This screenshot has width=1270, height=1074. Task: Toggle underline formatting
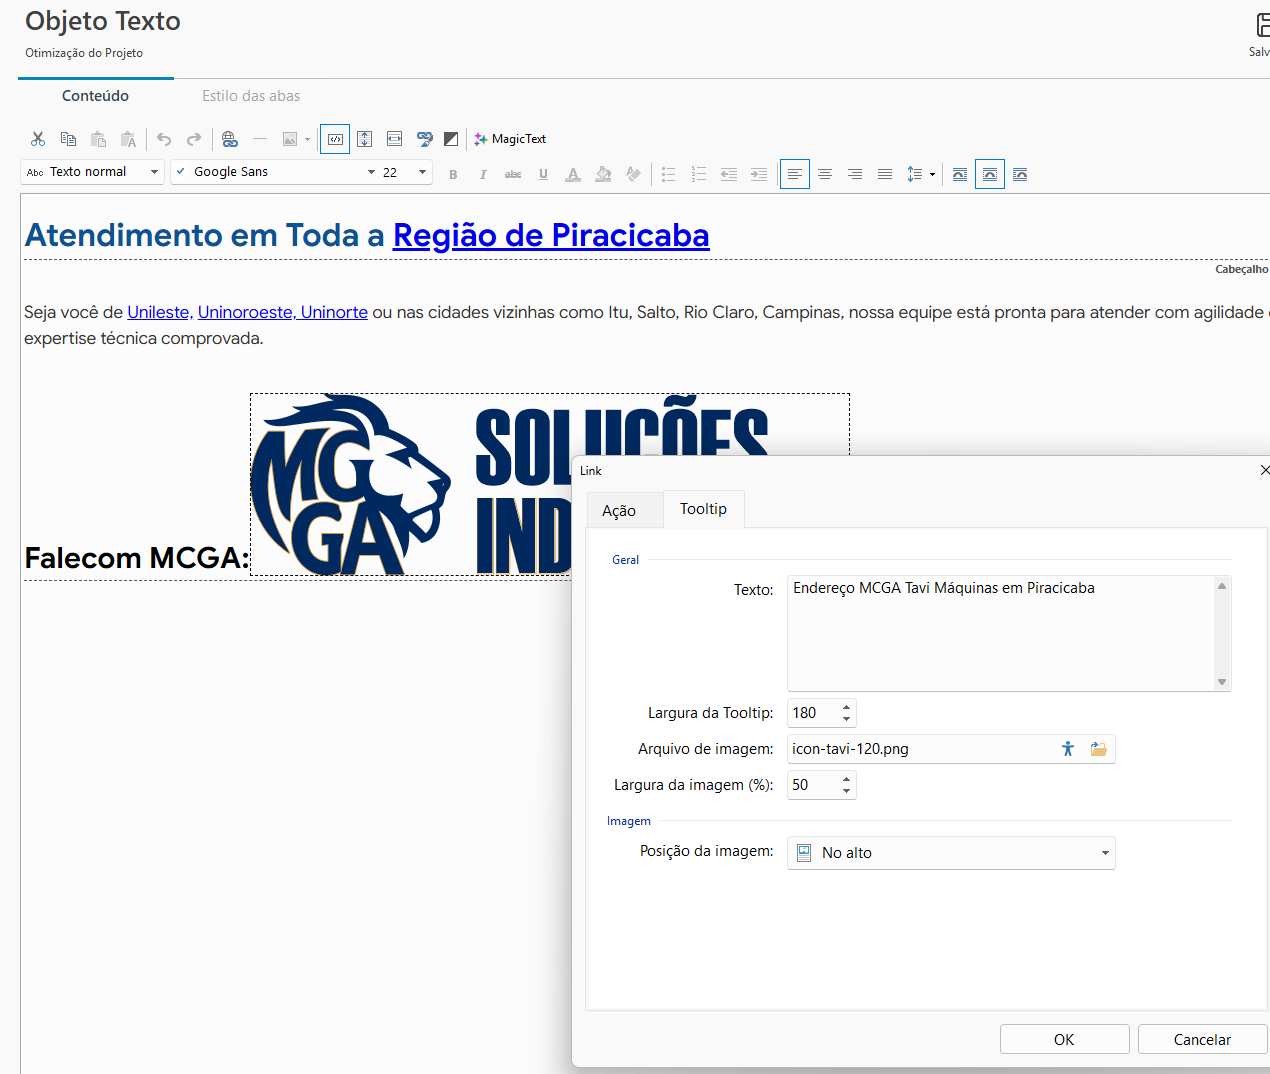pyautogui.click(x=543, y=174)
